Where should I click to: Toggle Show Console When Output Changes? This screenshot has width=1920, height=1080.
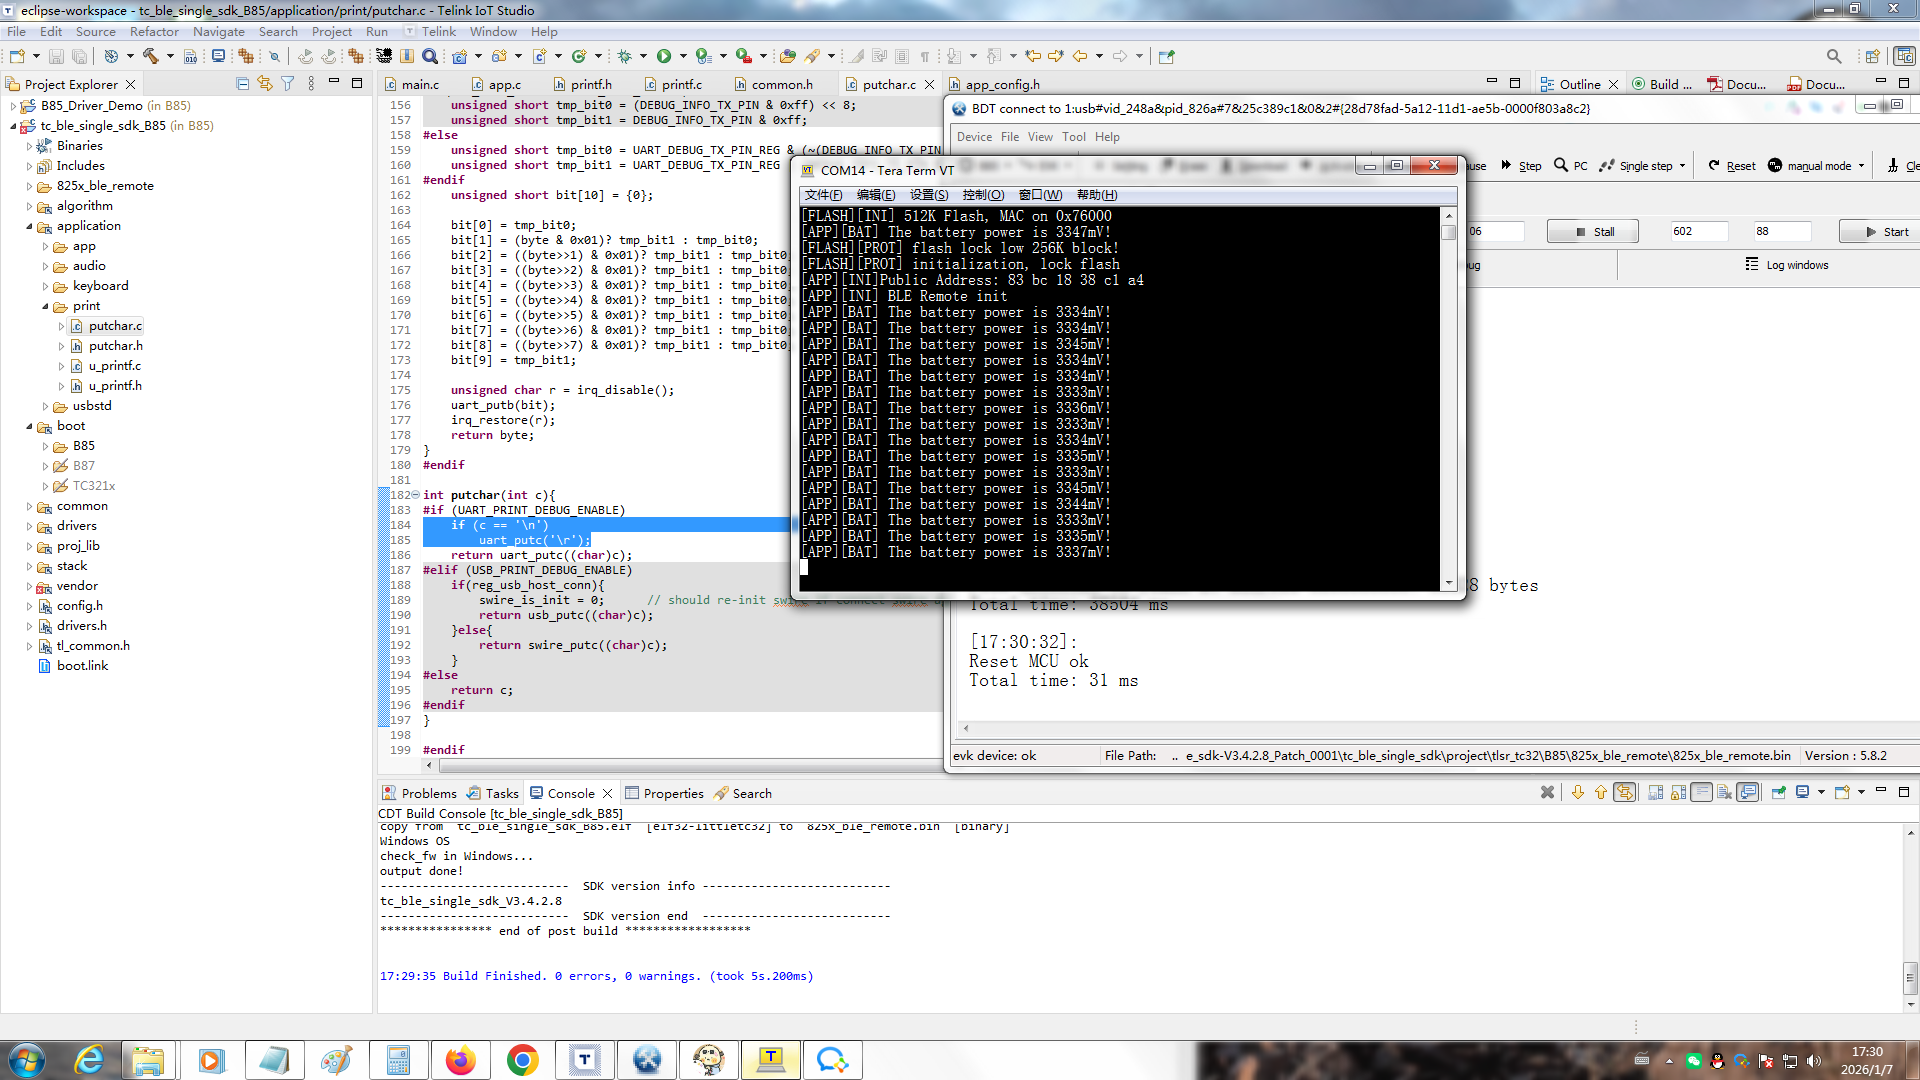click(1748, 793)
